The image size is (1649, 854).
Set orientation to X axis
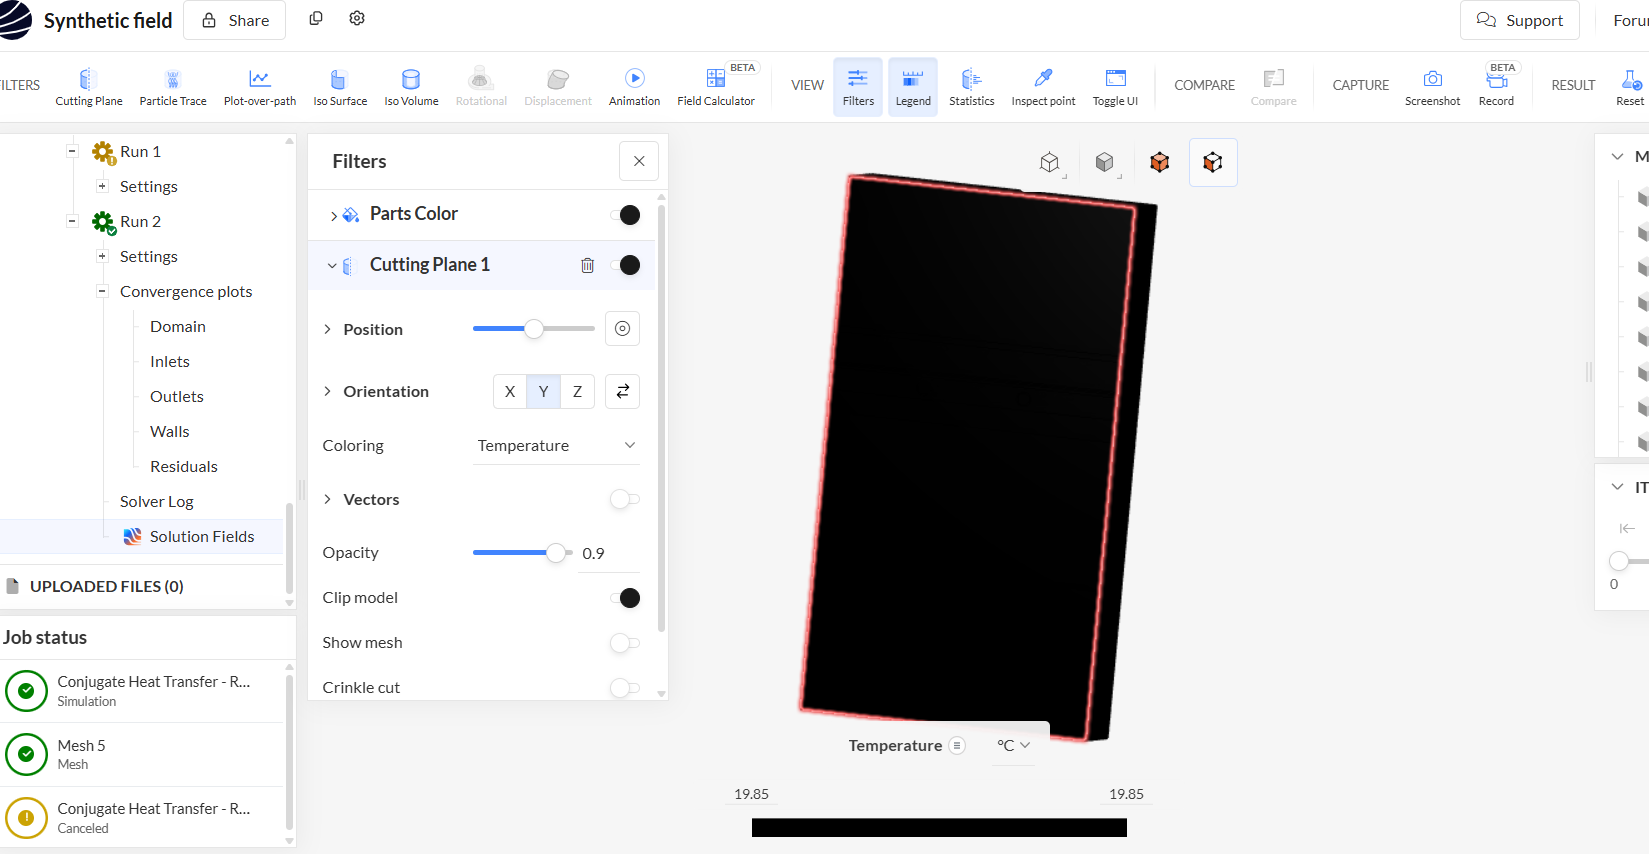[510, 391]
